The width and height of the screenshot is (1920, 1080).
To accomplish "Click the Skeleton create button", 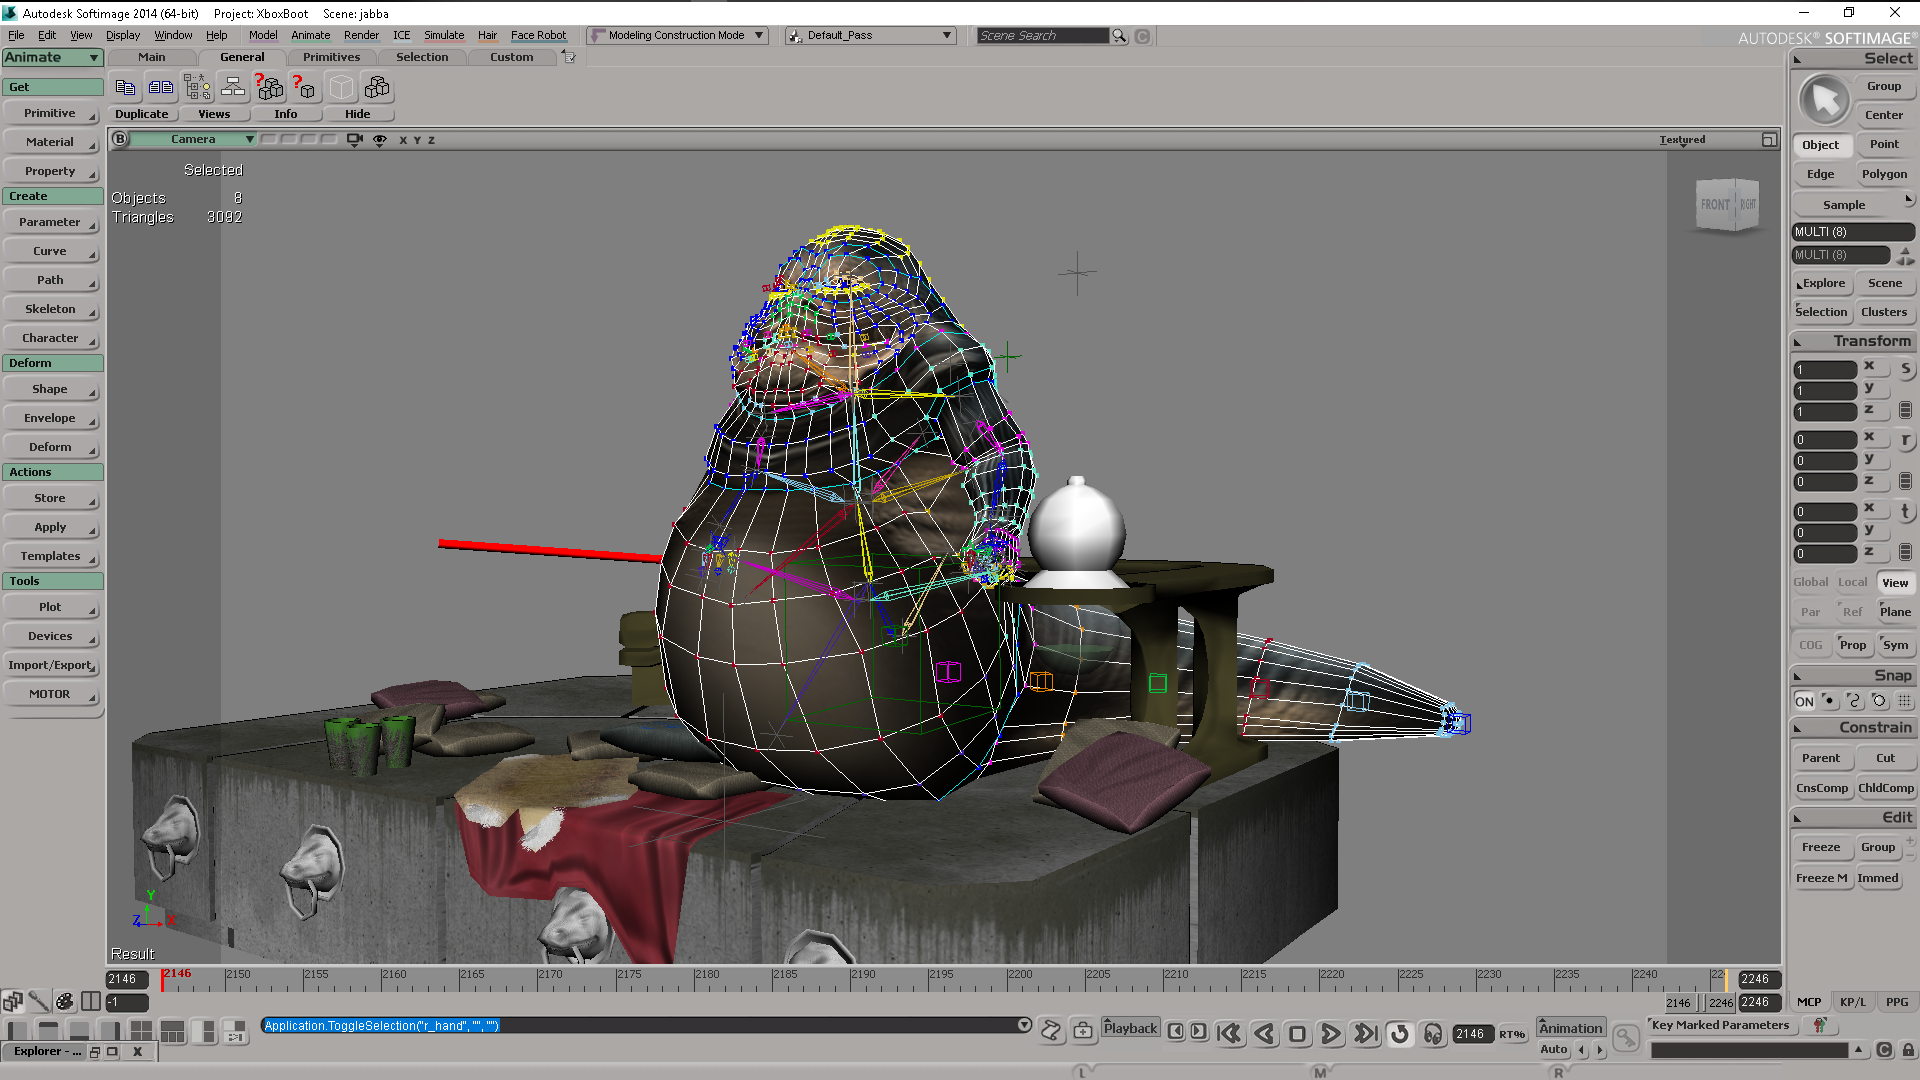I will [x=50, y=309].
